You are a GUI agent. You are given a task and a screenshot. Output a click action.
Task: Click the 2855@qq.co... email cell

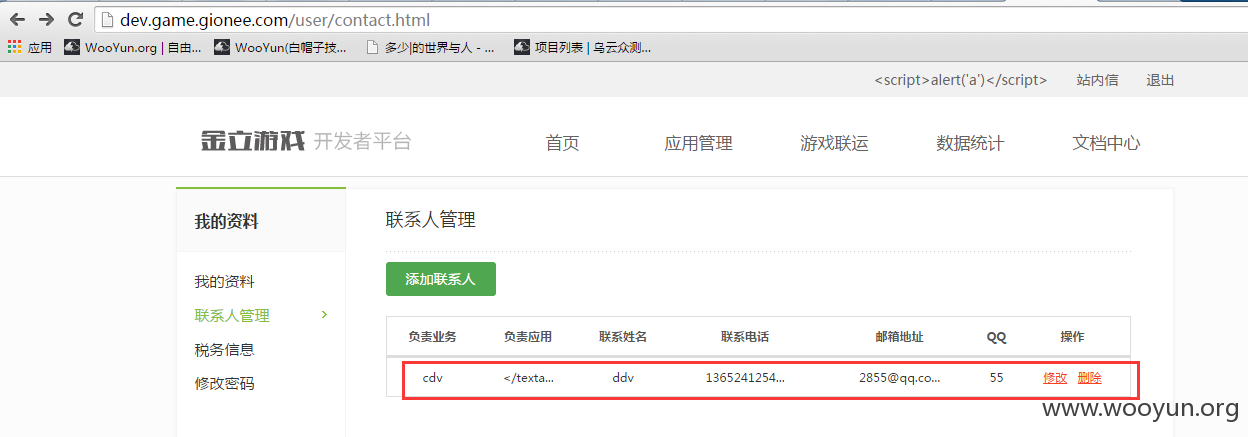899,378
